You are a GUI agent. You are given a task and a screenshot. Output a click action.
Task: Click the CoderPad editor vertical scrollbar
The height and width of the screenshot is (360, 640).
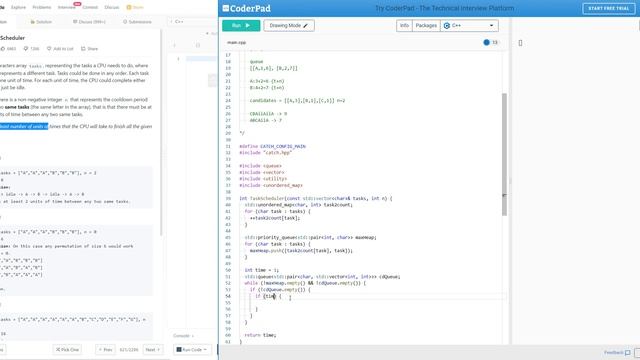pos(504,154)
